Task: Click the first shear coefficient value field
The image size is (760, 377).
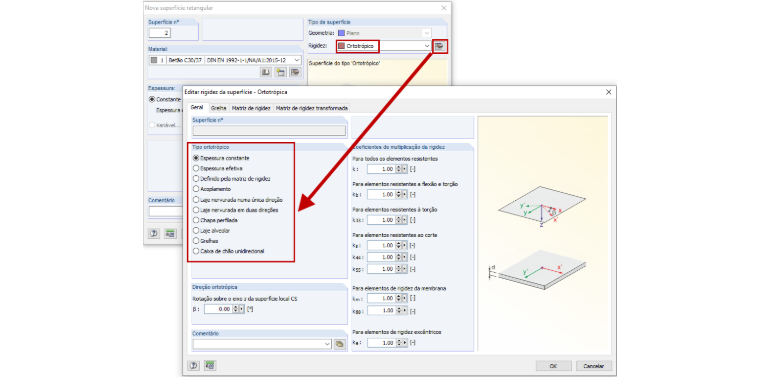Action: (381, 246)
